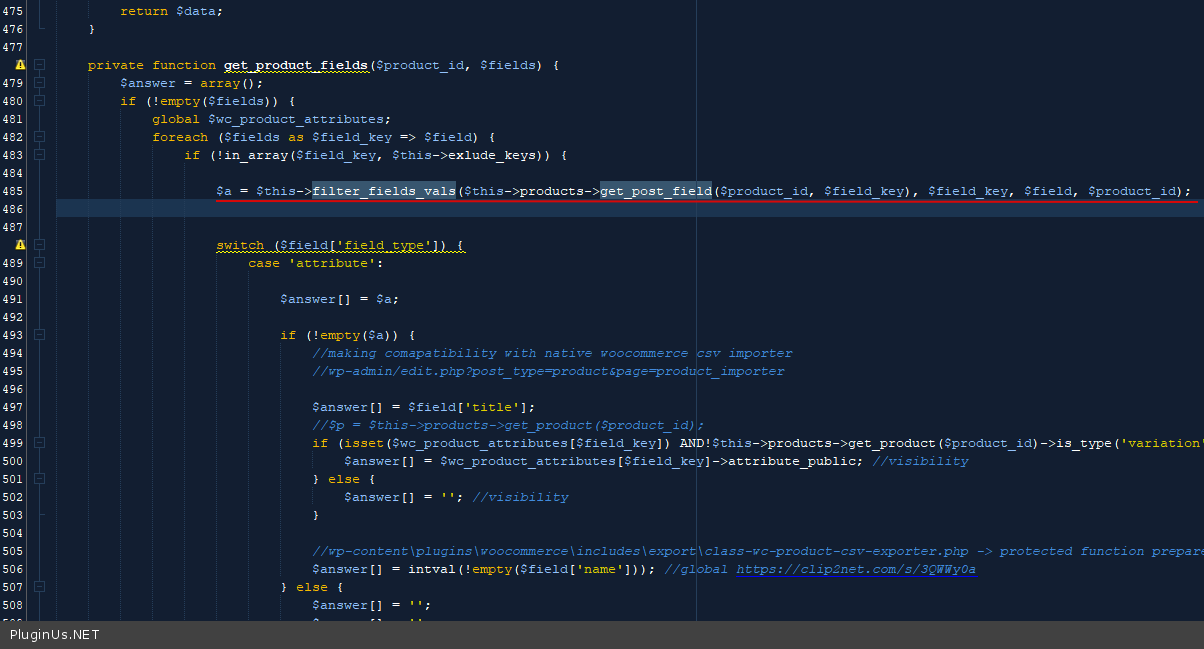The height and width of the screenshot is (649, 1204).
Task: Click the PluginUs.NET label in bottom bar
Action: [55, 635]
